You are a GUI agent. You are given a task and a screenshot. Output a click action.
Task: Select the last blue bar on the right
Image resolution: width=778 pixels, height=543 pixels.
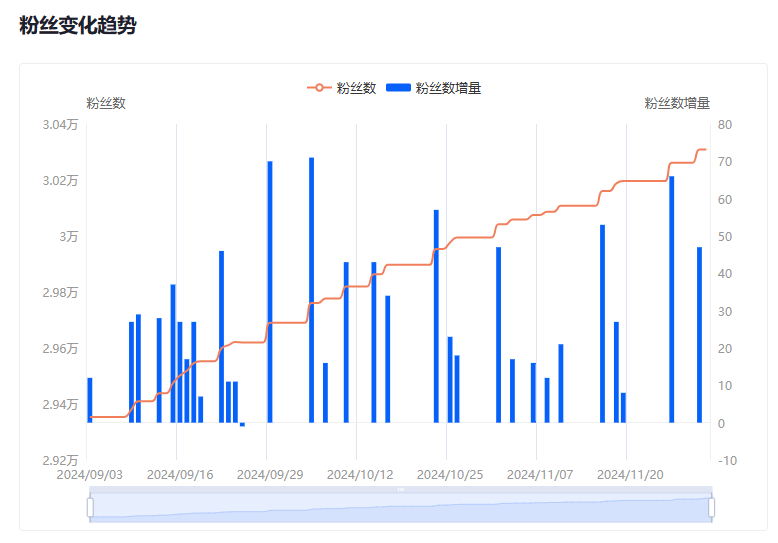[699, 335]
